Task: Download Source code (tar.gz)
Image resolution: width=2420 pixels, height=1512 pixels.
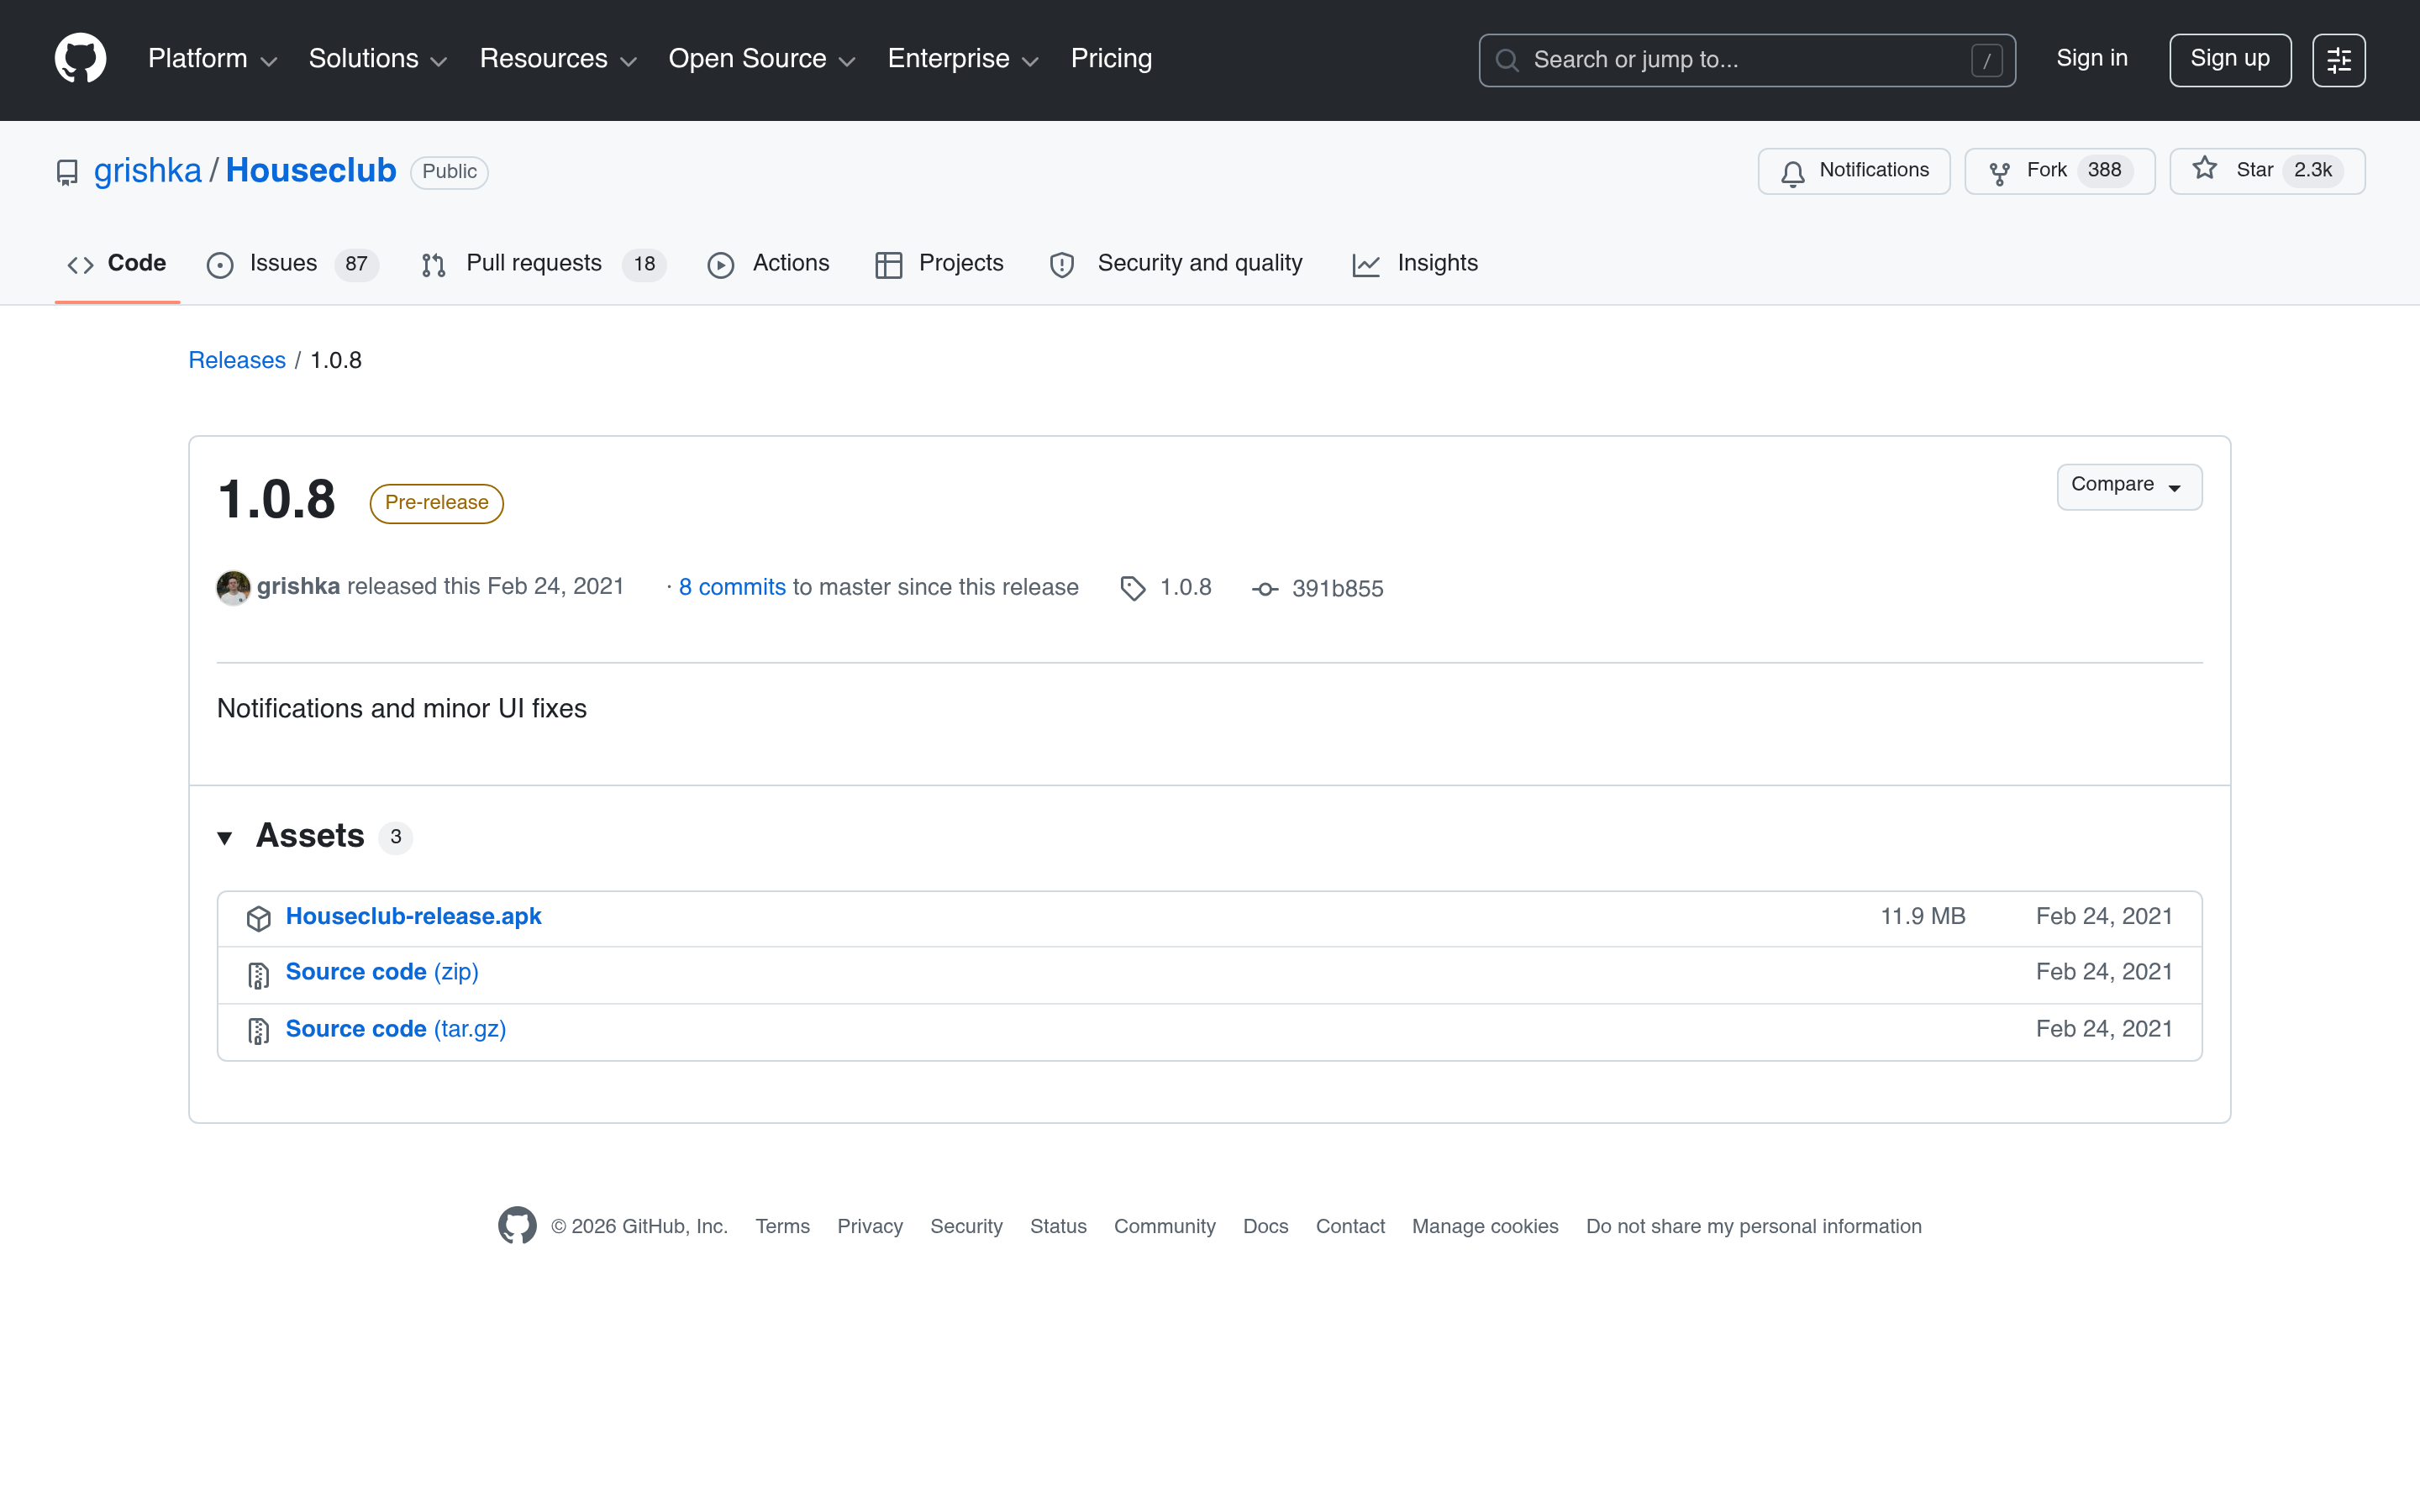Action: pyautogui.click(x=396, y=1030)
